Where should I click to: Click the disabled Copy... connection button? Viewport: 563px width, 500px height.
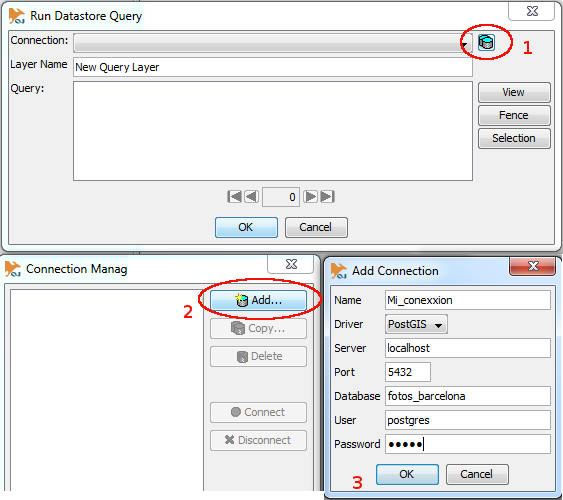click(x=259, y=328)
